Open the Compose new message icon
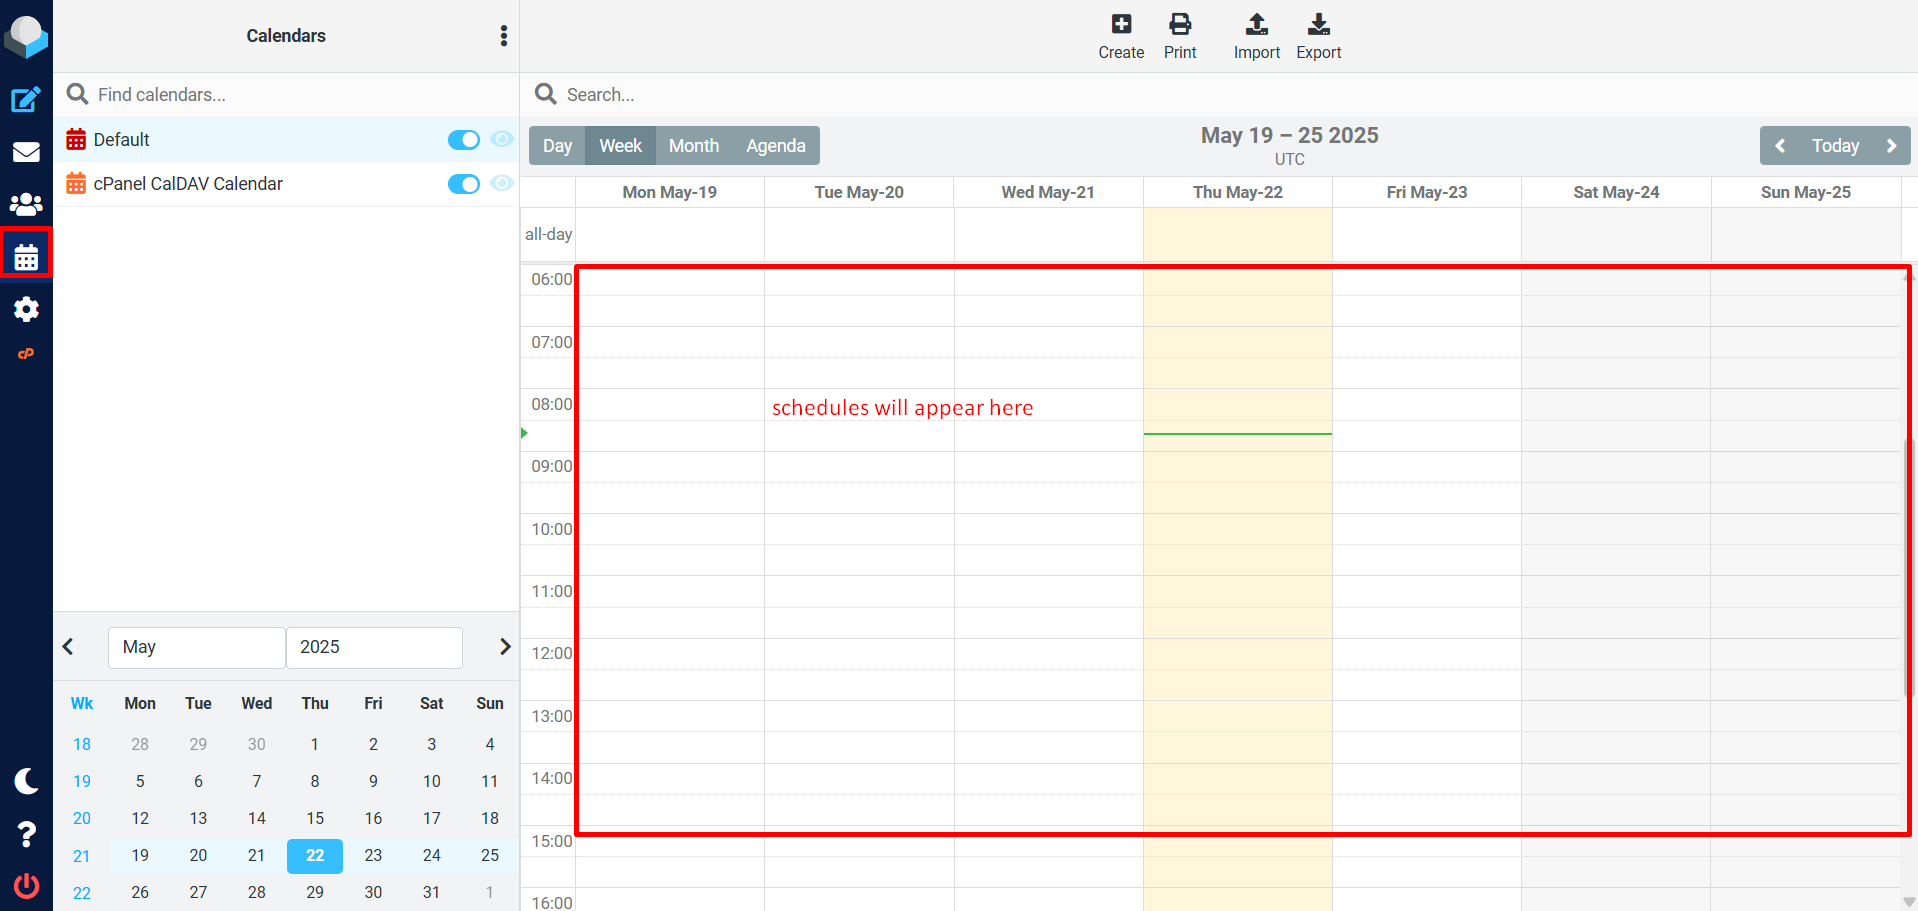 click(26, 99)
